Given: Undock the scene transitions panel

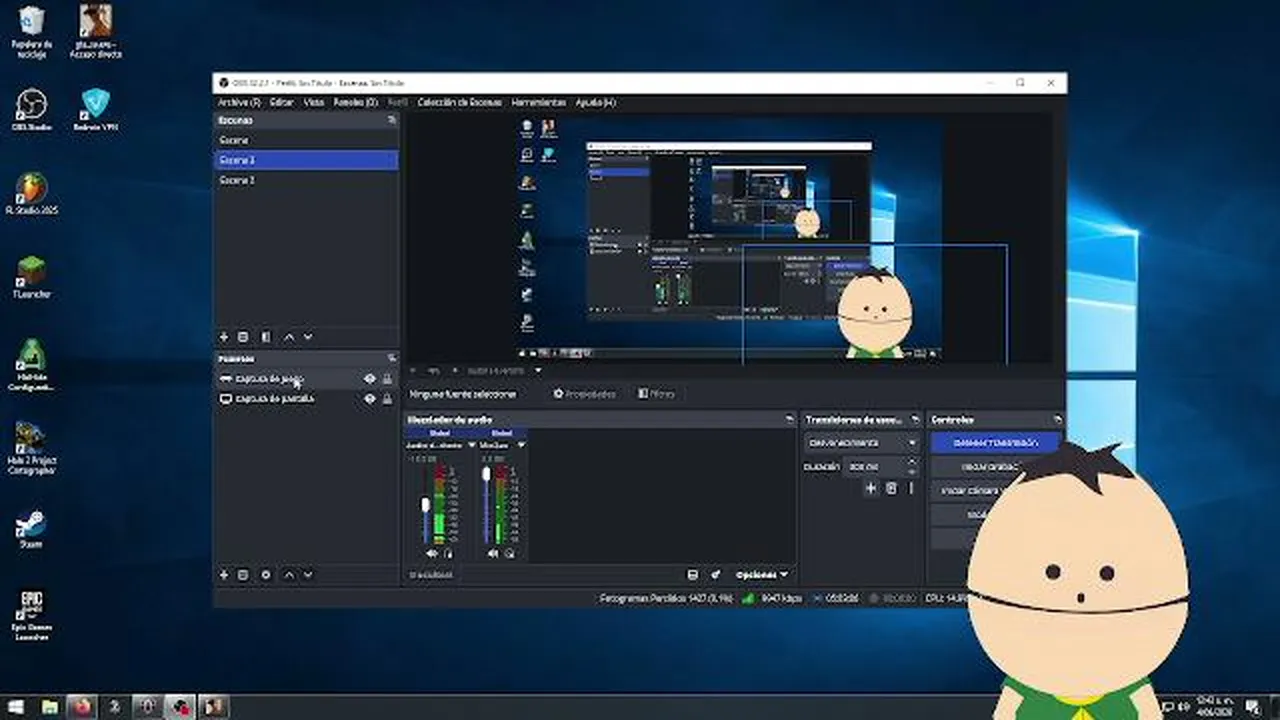Looking at the screenshot, I should point(916,420).
